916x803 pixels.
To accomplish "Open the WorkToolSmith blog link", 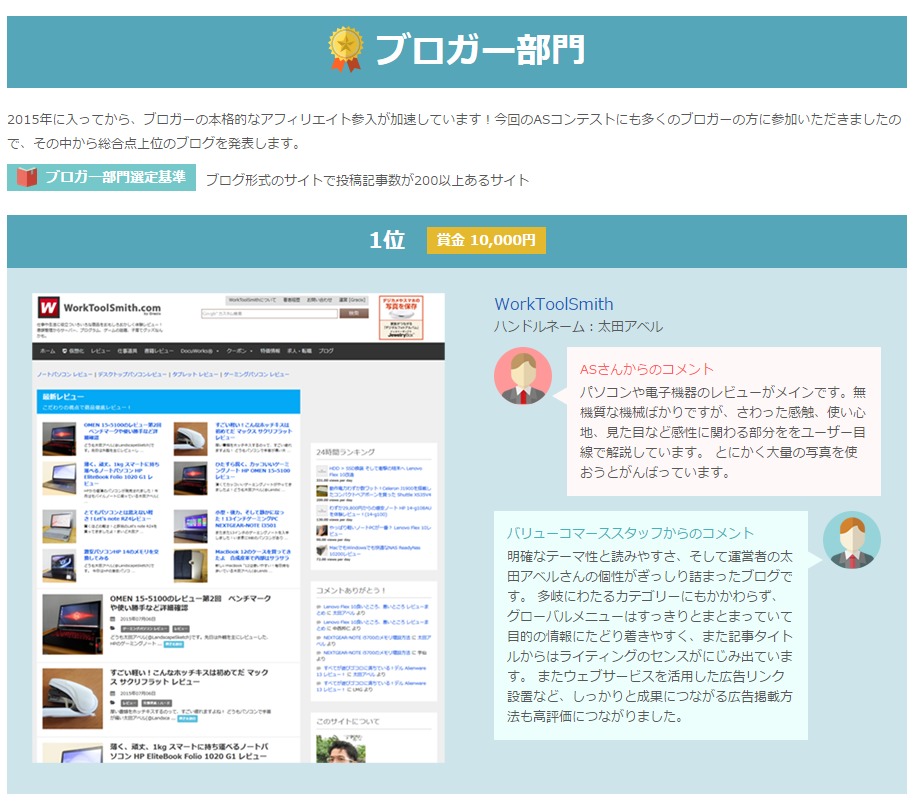I will (553, 304).
